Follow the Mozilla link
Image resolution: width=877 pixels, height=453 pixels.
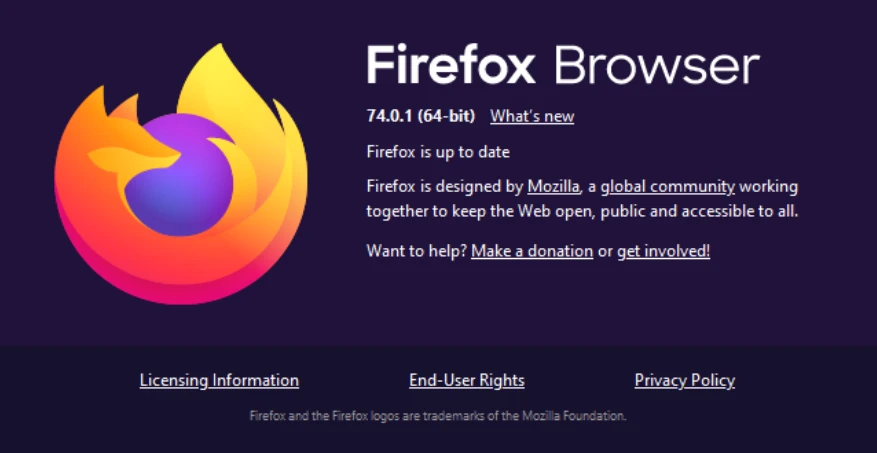[x=553, y=186]
